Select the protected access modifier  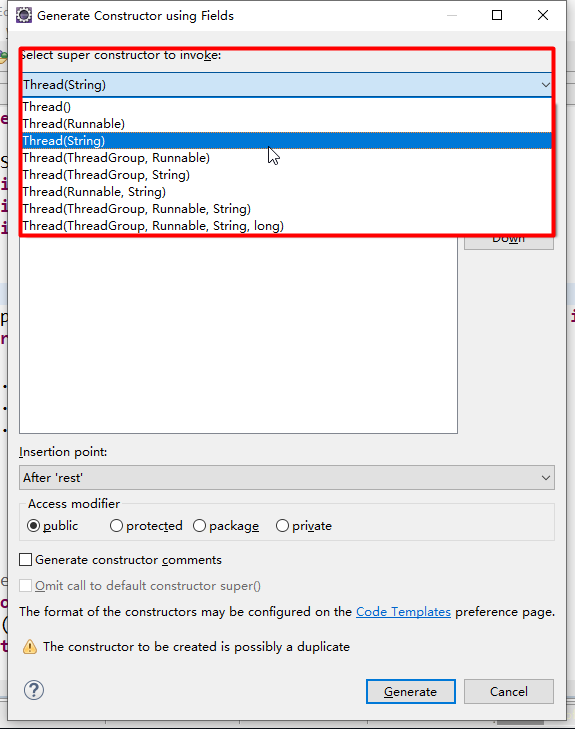tap(116, 526)
